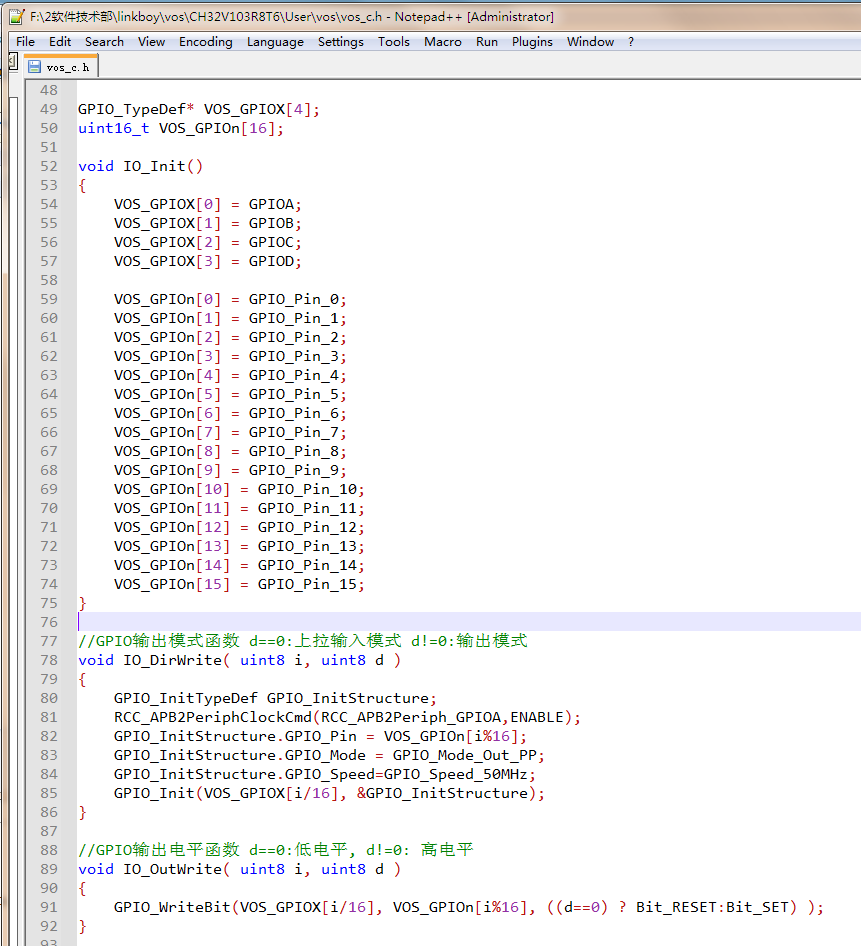Click line number 52 in the margin
Image resolution: width=861 pixels, height=946 pixels.
point(48,166)
